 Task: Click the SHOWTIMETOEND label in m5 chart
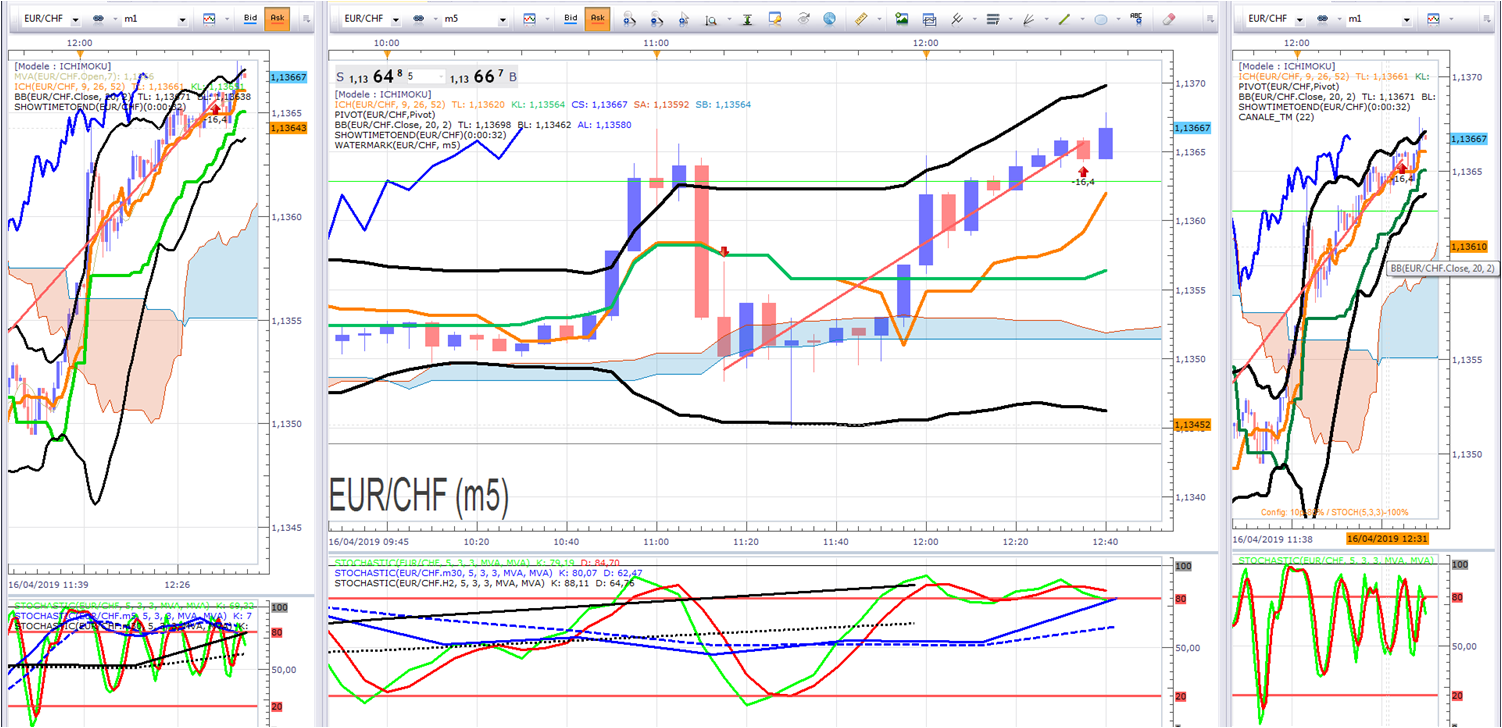click(x=419, y=135)
